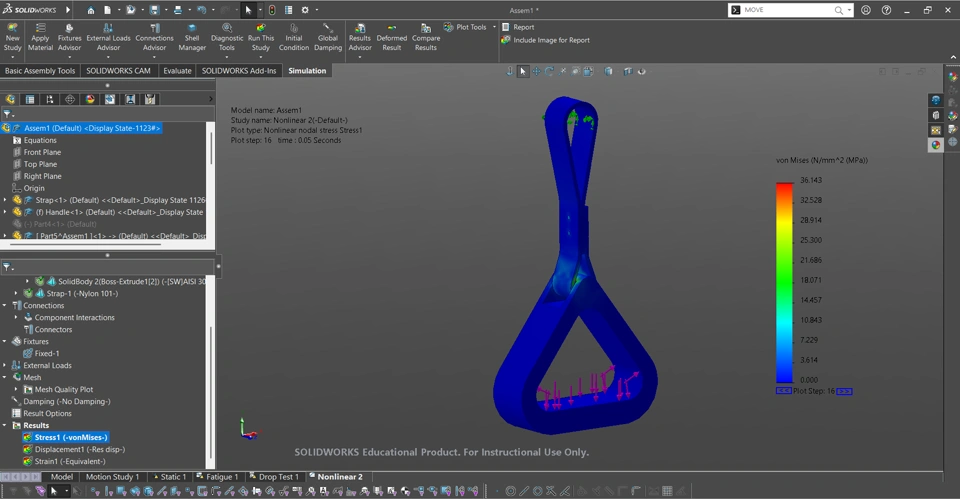Click the Rebuild traffic light icon
The image size is (960, 499).
(x=272, y=10)
